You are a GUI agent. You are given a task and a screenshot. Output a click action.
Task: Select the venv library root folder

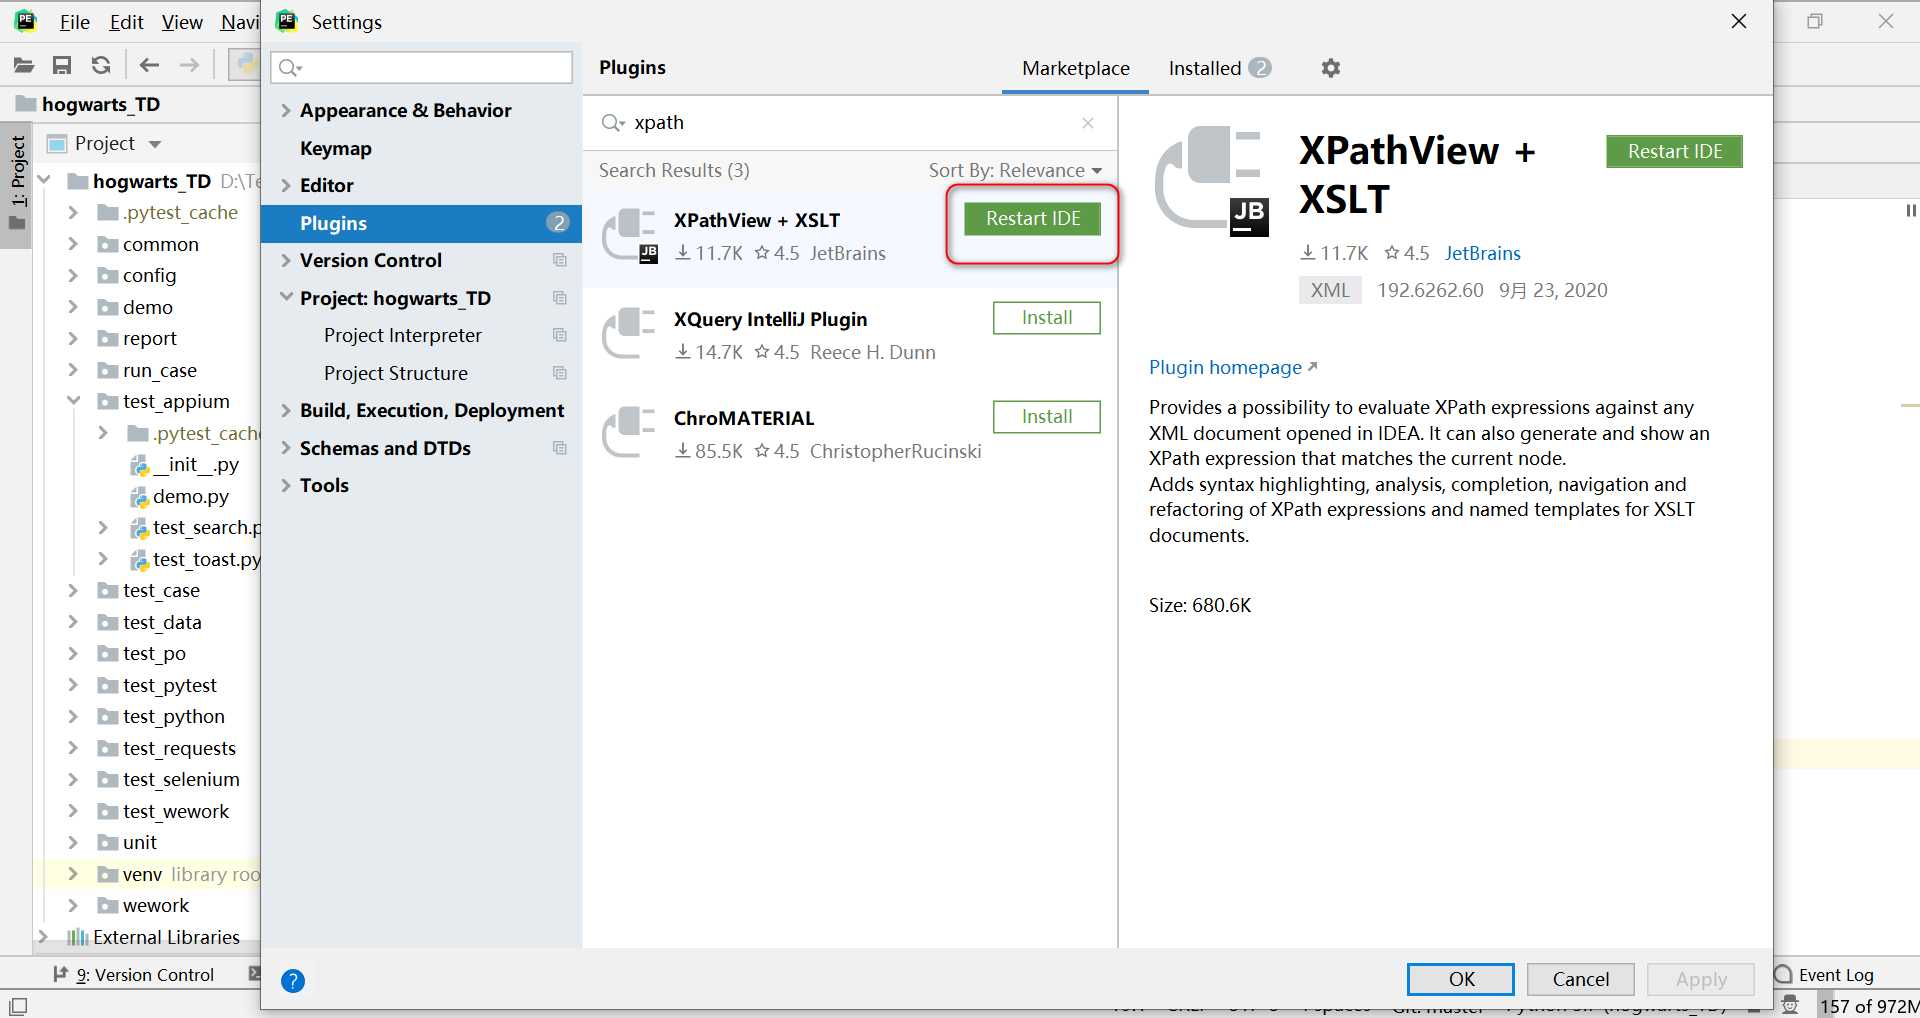(x=178, y=874)
